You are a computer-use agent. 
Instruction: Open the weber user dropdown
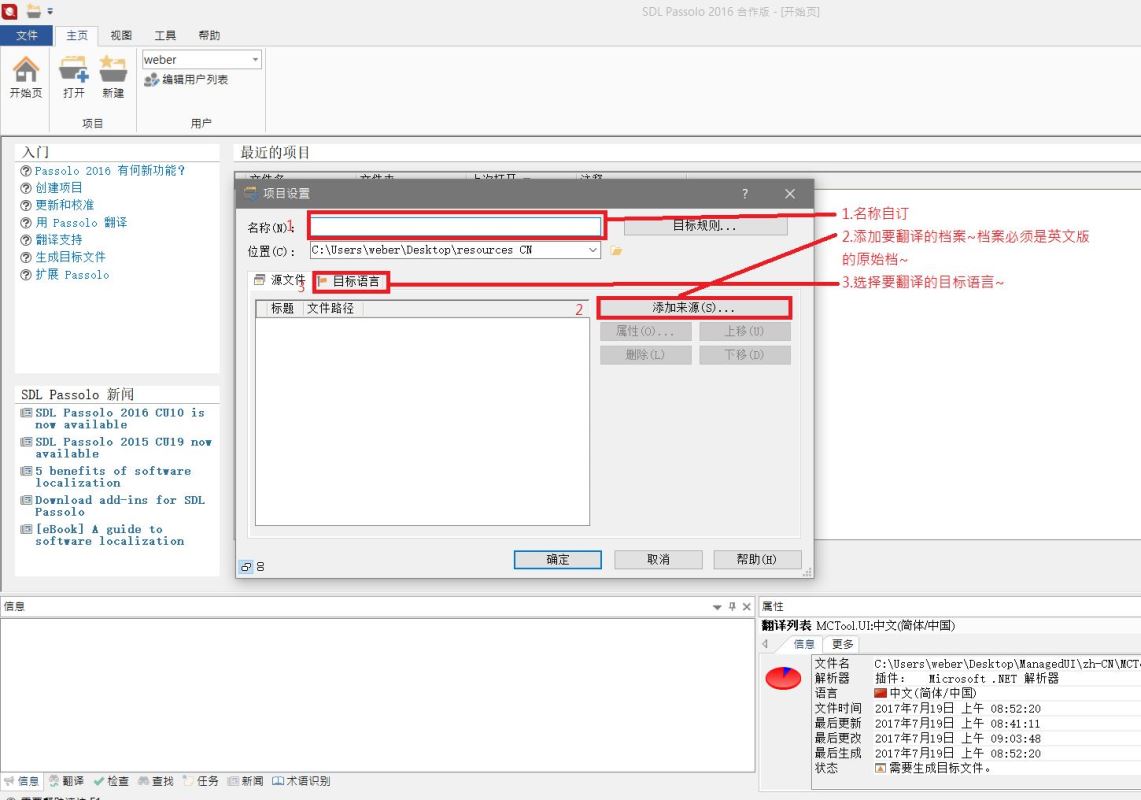255,60
